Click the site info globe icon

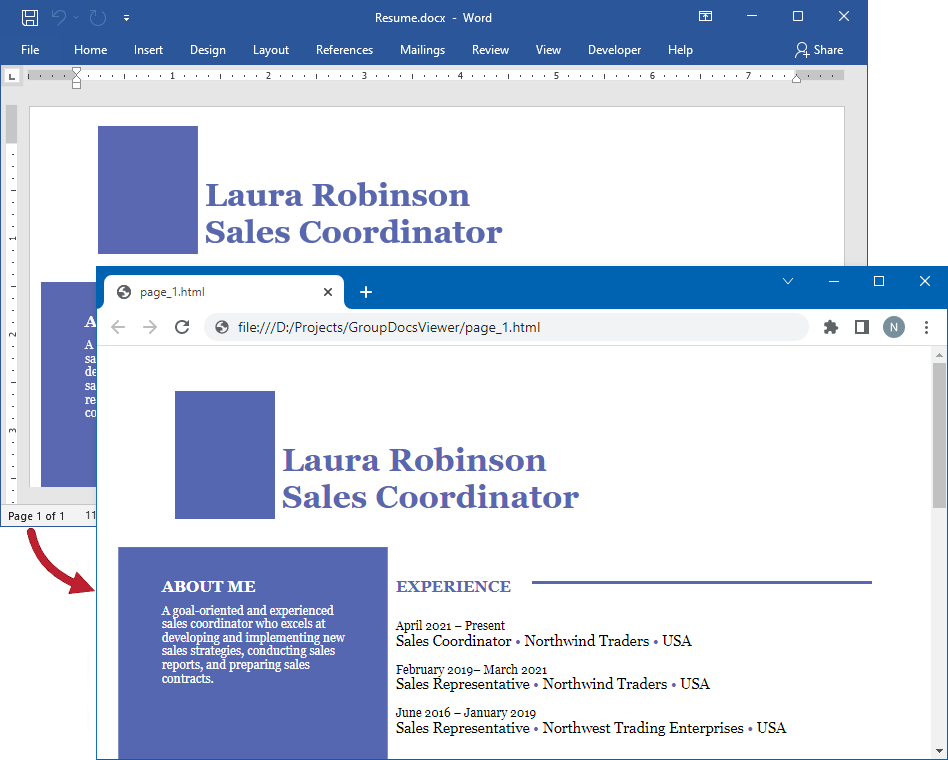point(222,327)
